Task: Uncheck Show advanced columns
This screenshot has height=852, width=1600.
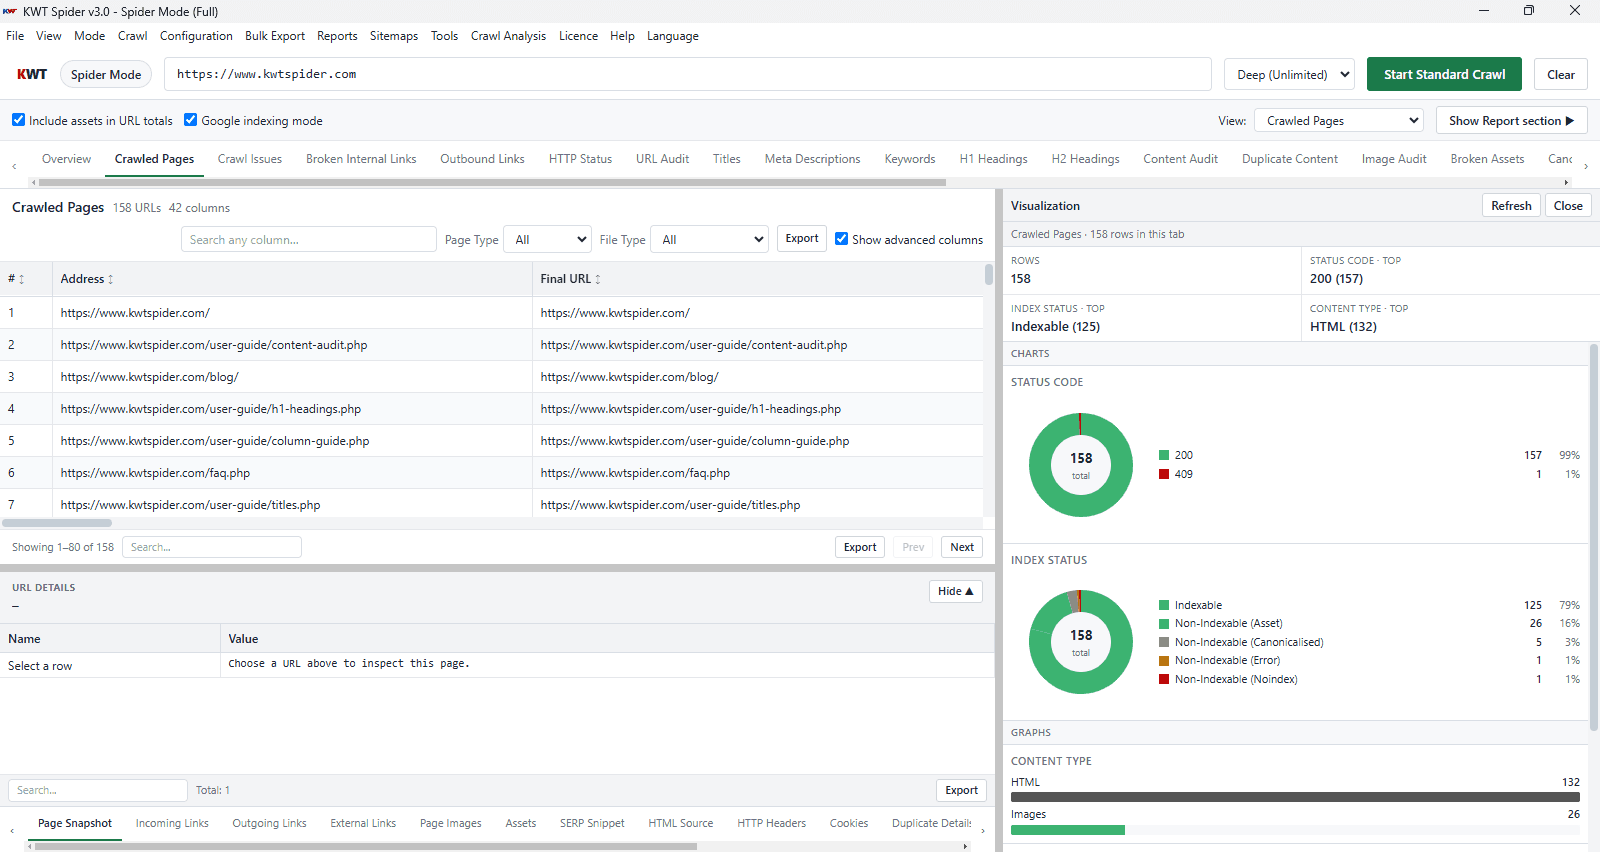Action: point(842,239)
